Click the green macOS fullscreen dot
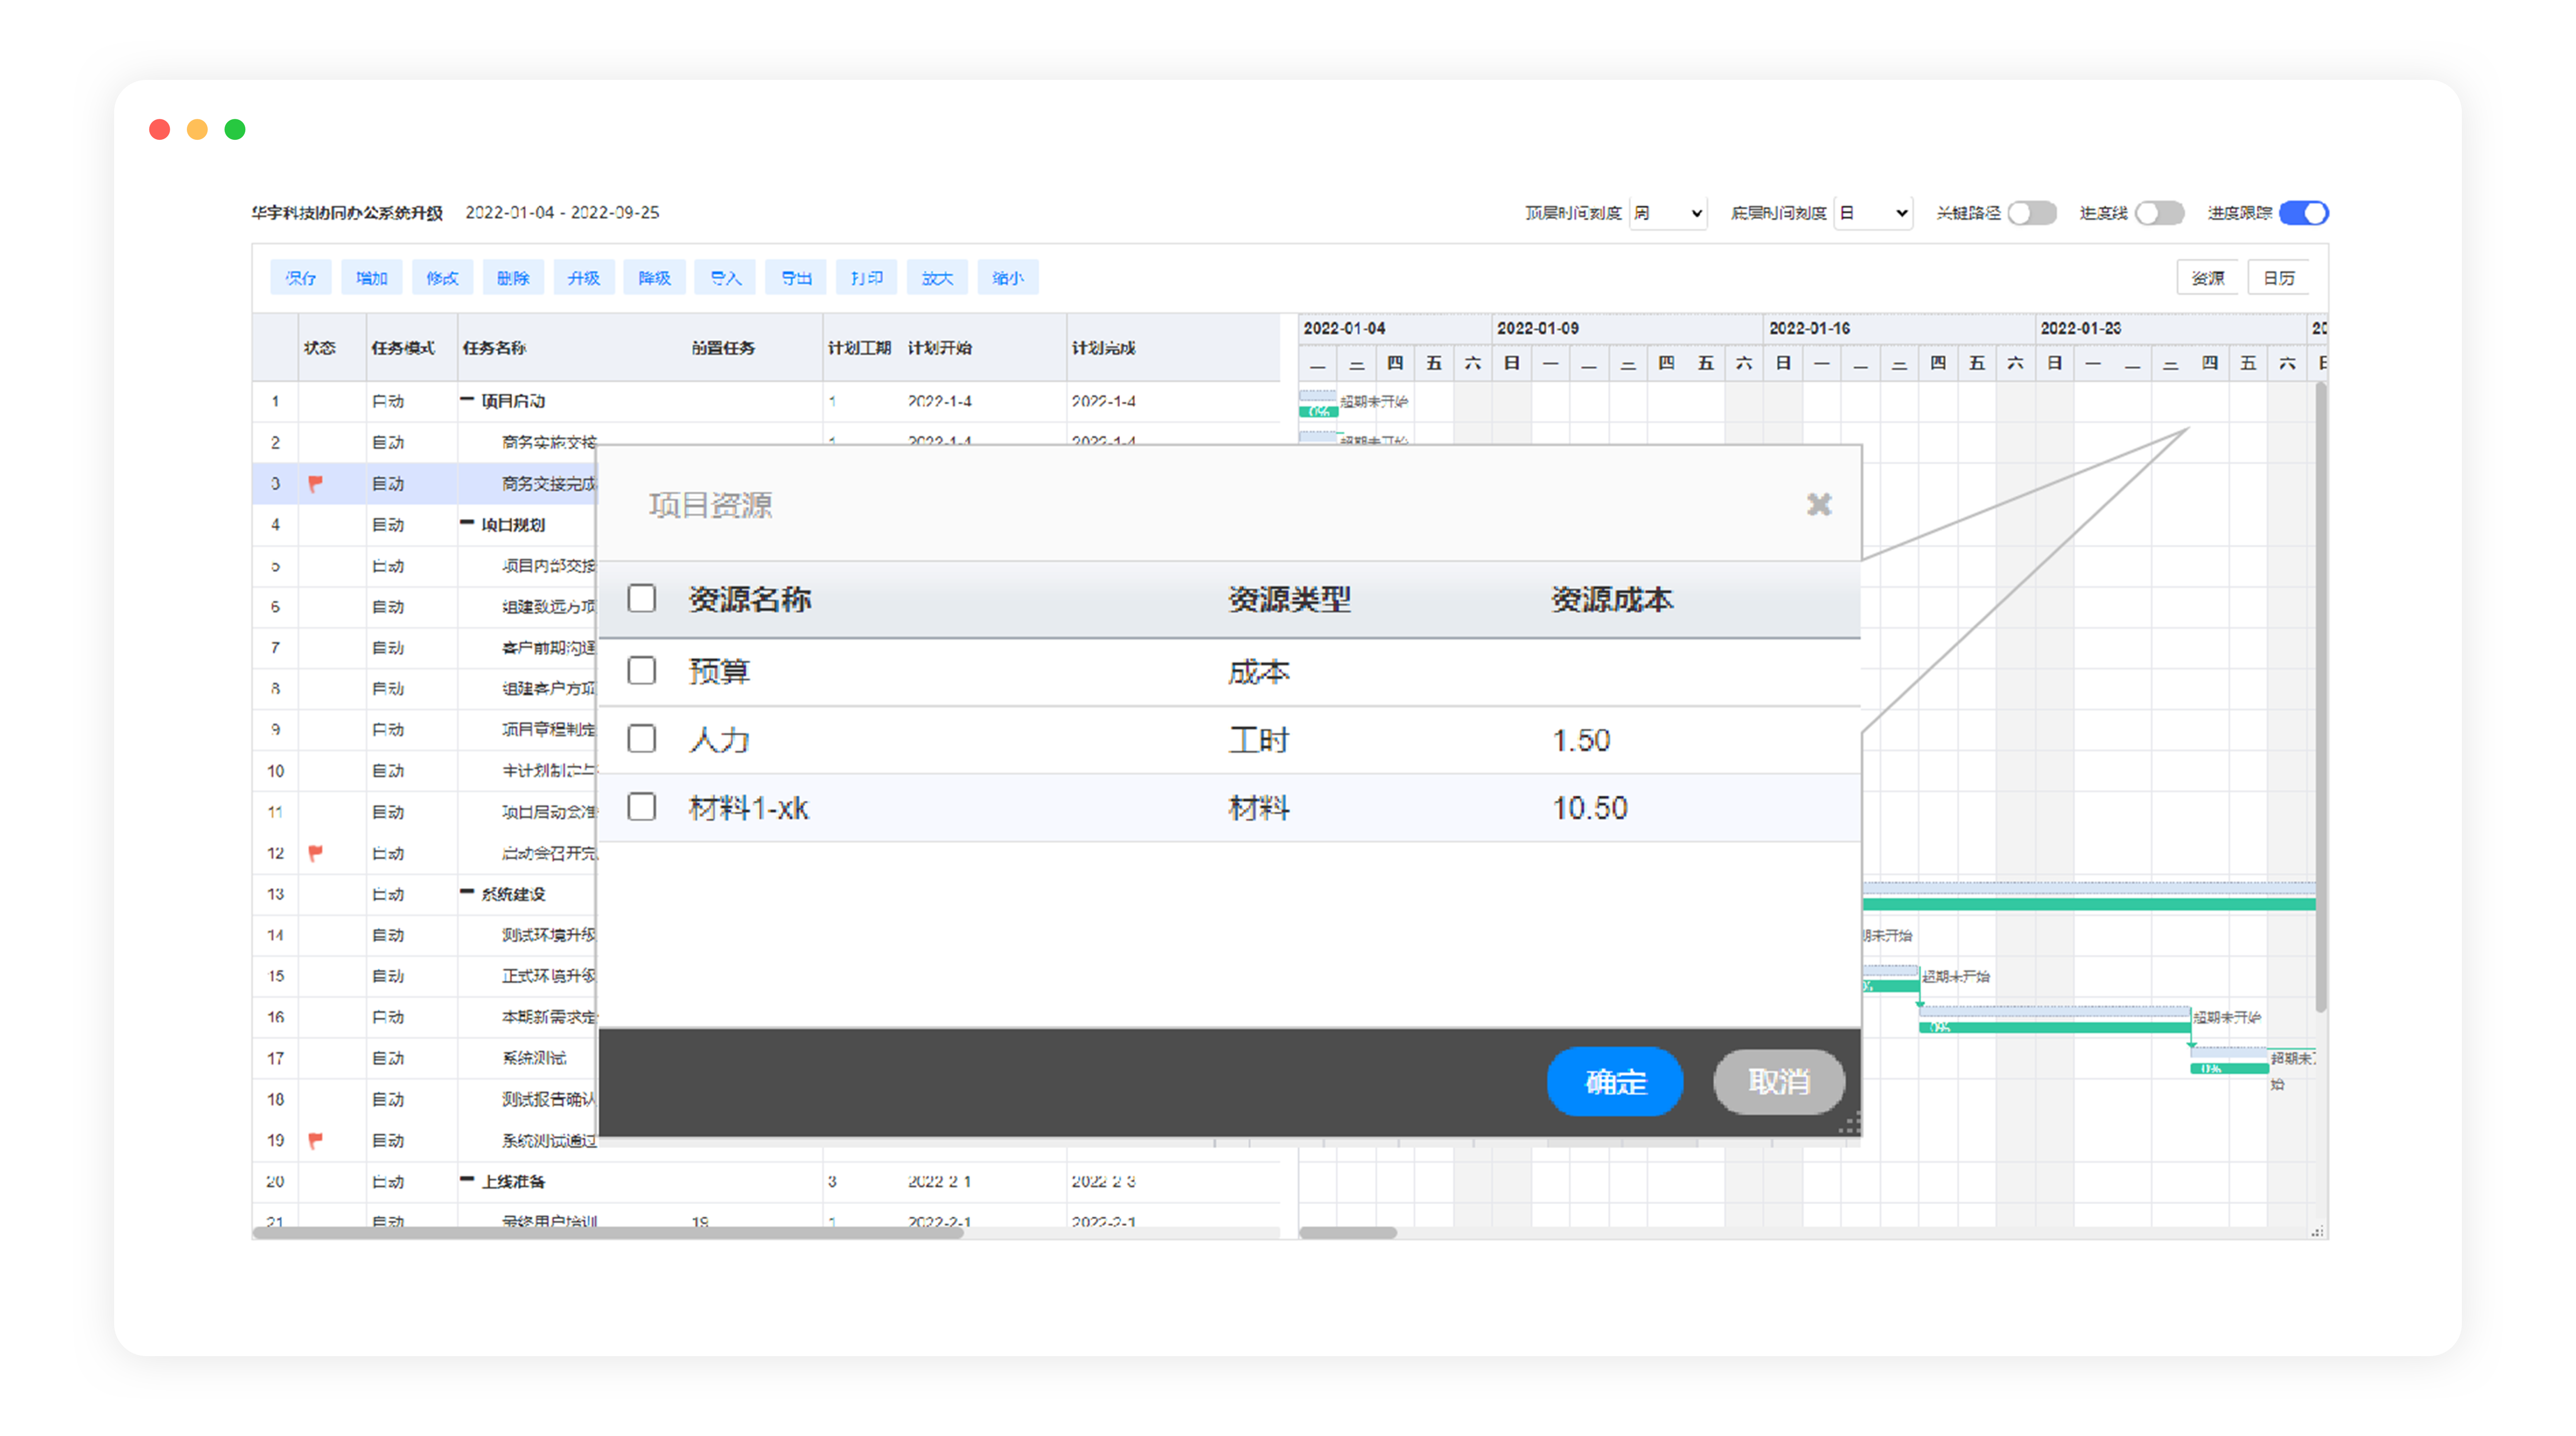This screenshot has height=1436, width=2576. click(235, 129)
